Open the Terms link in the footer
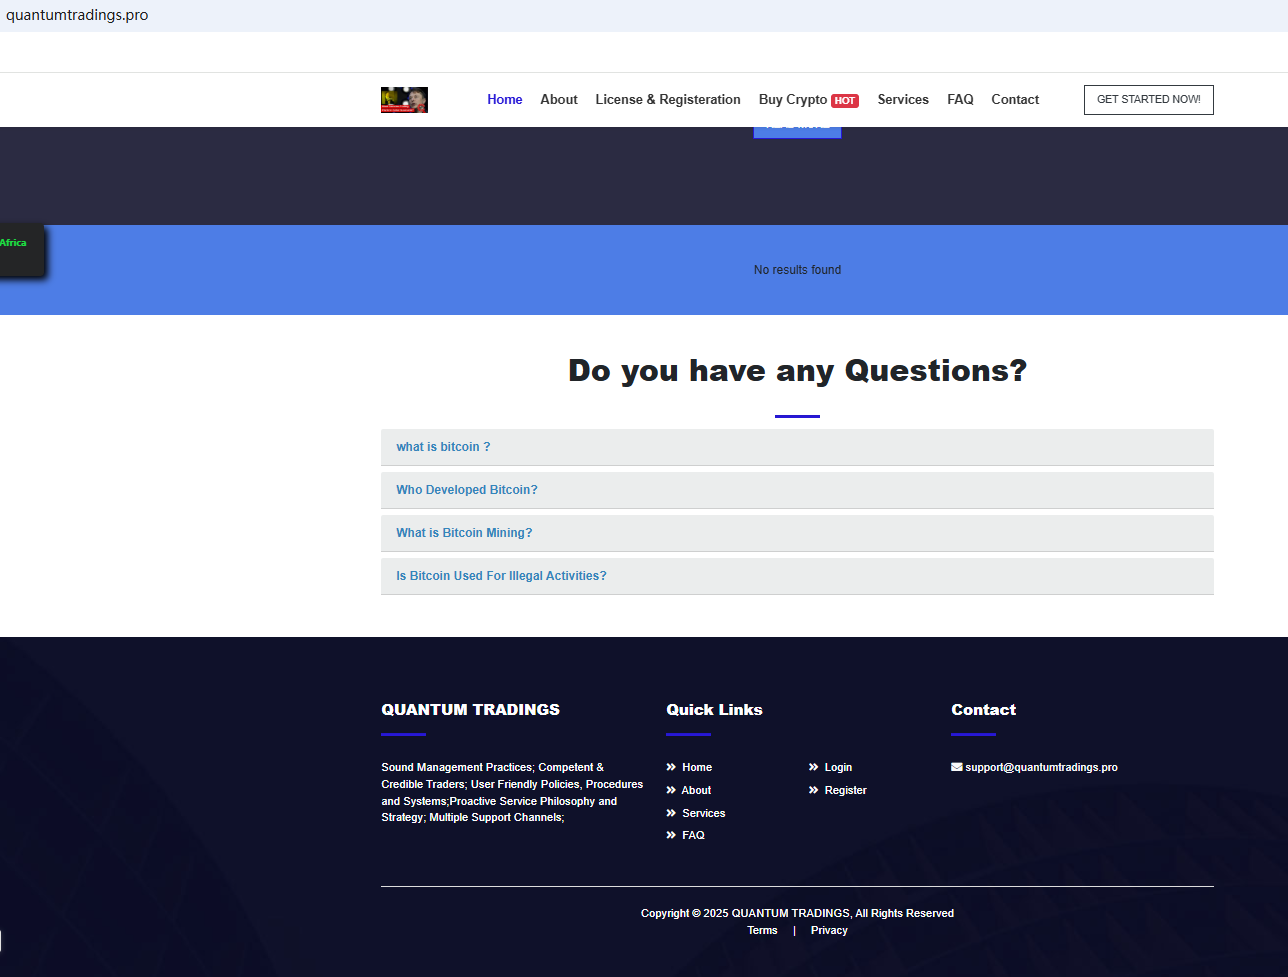The image size is (1288, 977). point(762,931)
